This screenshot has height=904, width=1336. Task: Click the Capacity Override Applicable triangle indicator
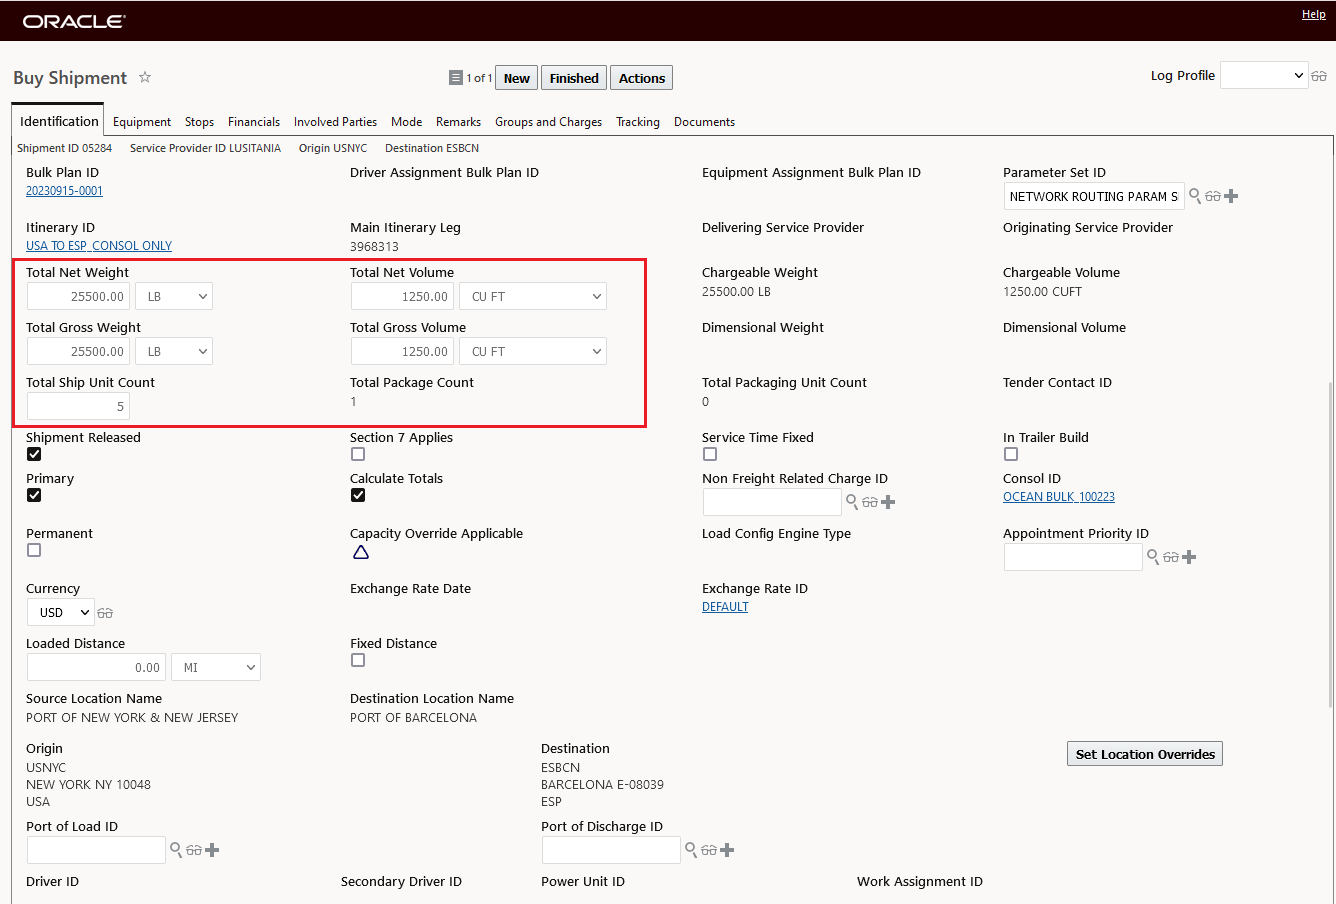[361, 552]
